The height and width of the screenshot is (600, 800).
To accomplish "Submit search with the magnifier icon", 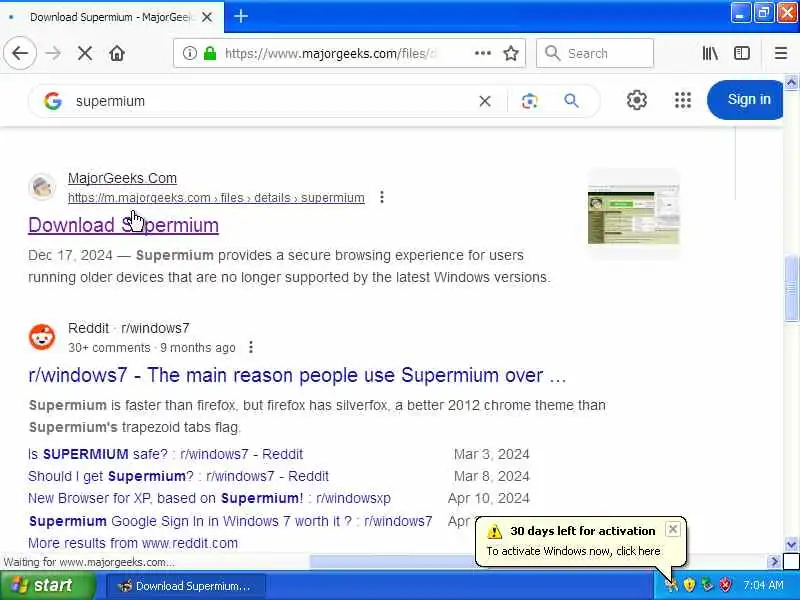I will [571, 101].
